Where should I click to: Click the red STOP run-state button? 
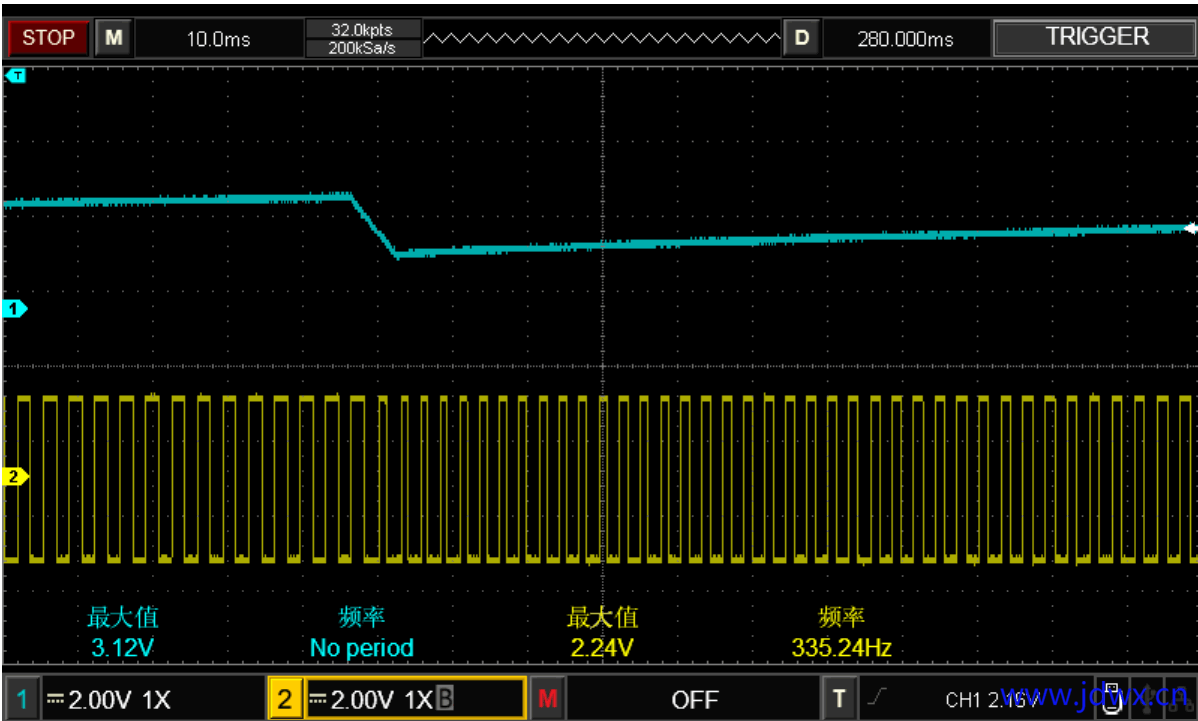click(x=47, y=37)
